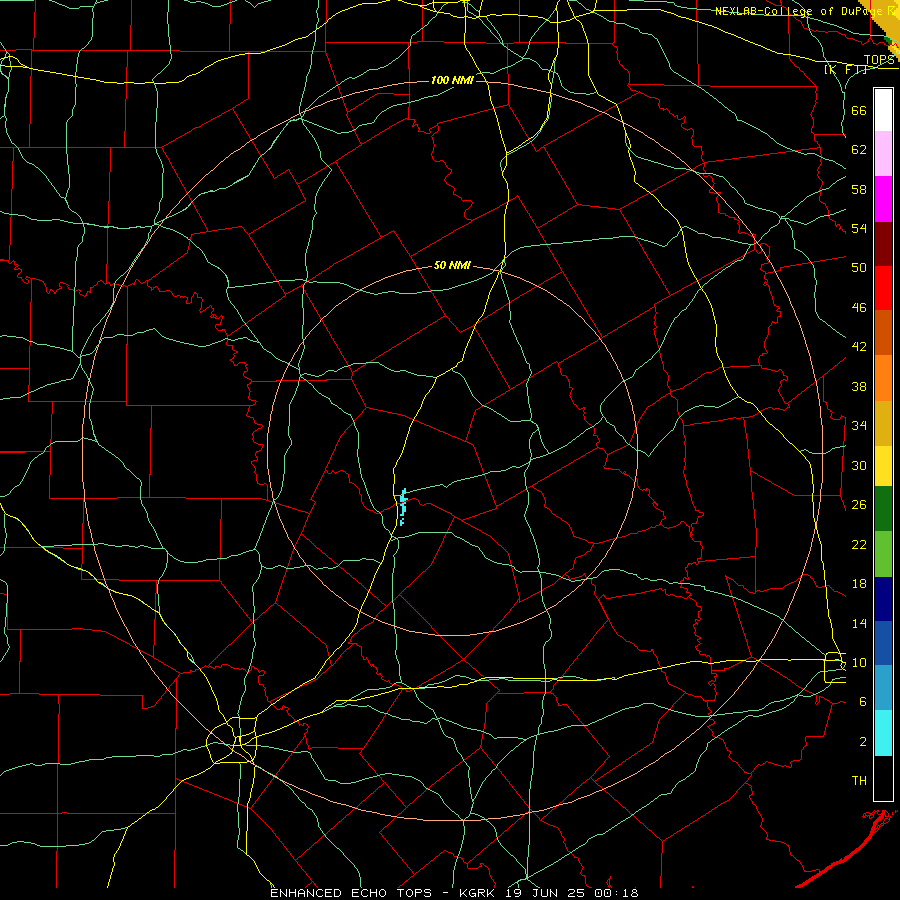Click the legend value "54"
The height and width of the screenshot is (900, 900).
pyautogui.click(x=859, y=228)
